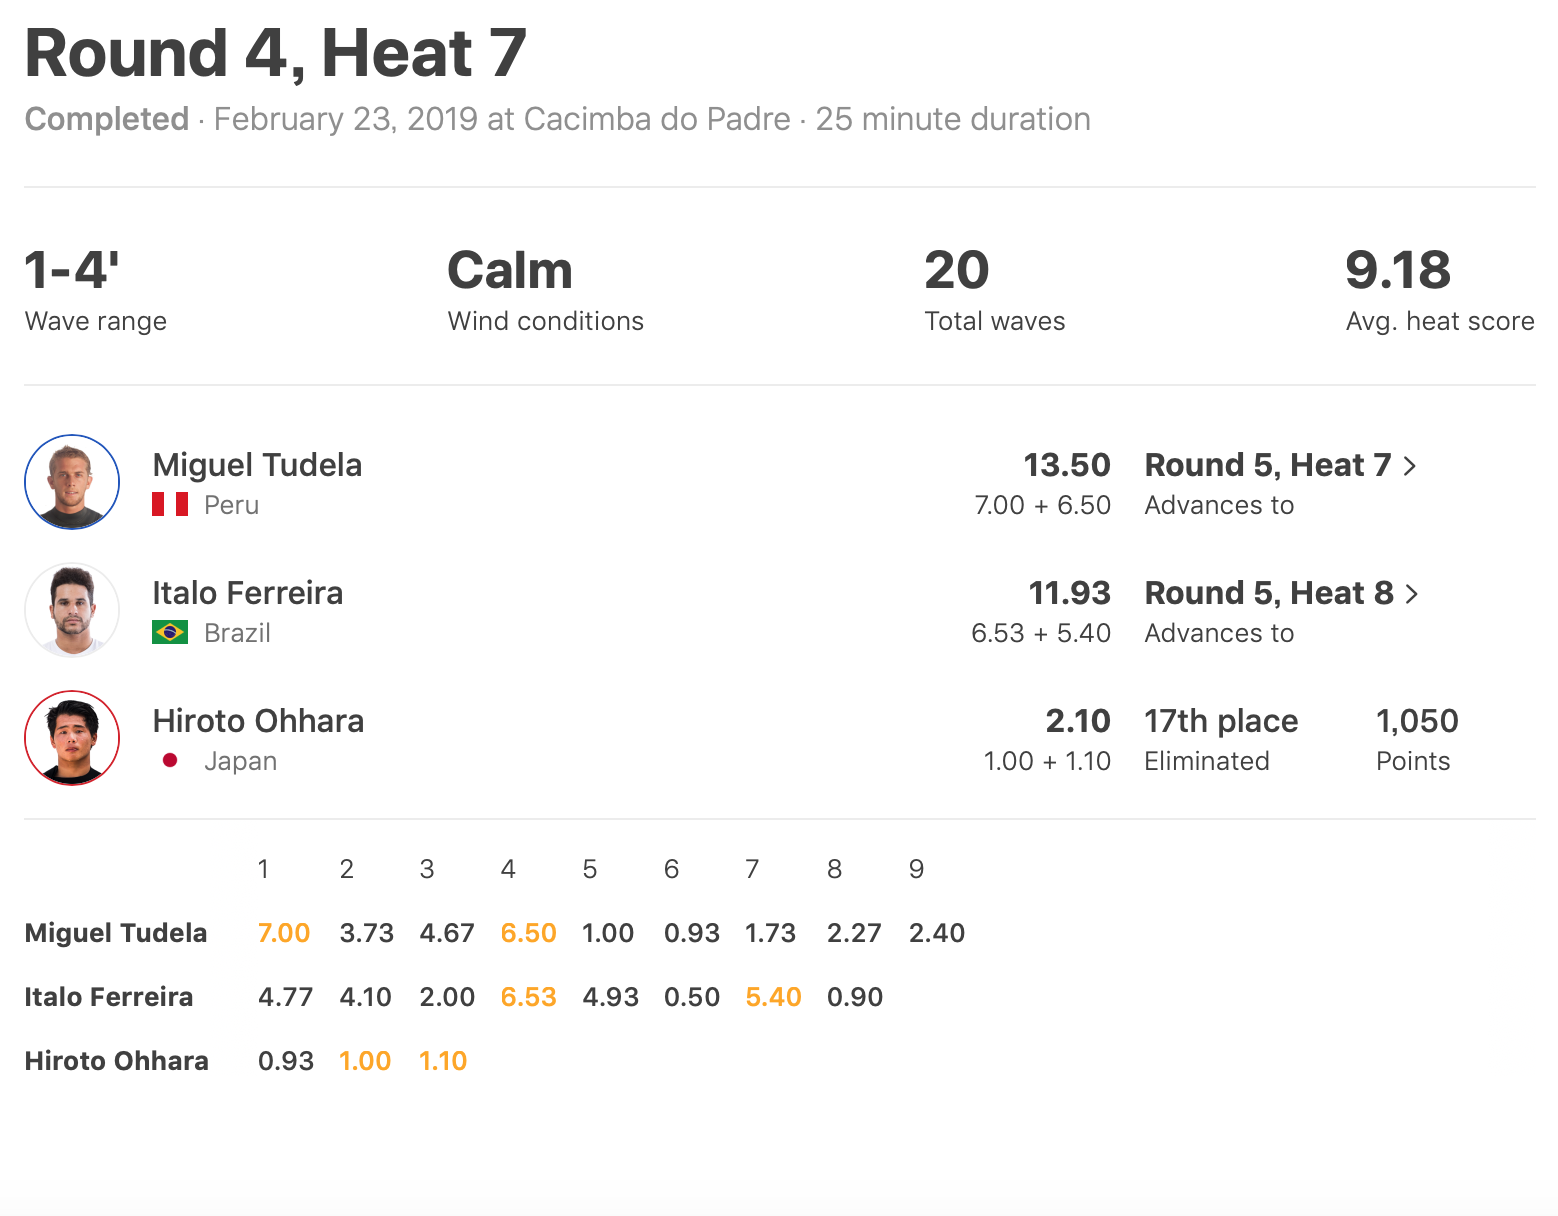1558x1216 pixels.
Task: Click Italo Ferreira's highlighted 5.40 wave score
Action: pos(773,997)
